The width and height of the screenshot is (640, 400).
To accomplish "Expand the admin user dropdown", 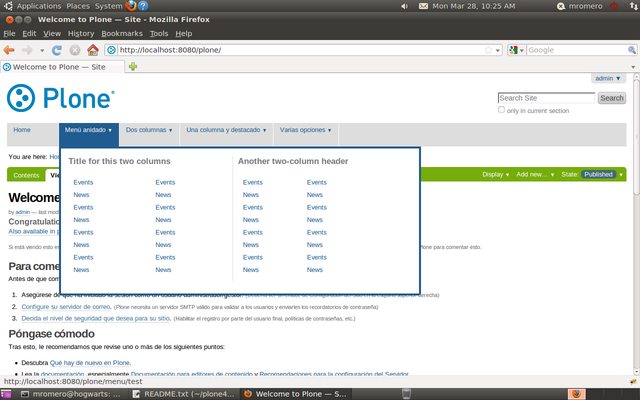I will point(608,78).
